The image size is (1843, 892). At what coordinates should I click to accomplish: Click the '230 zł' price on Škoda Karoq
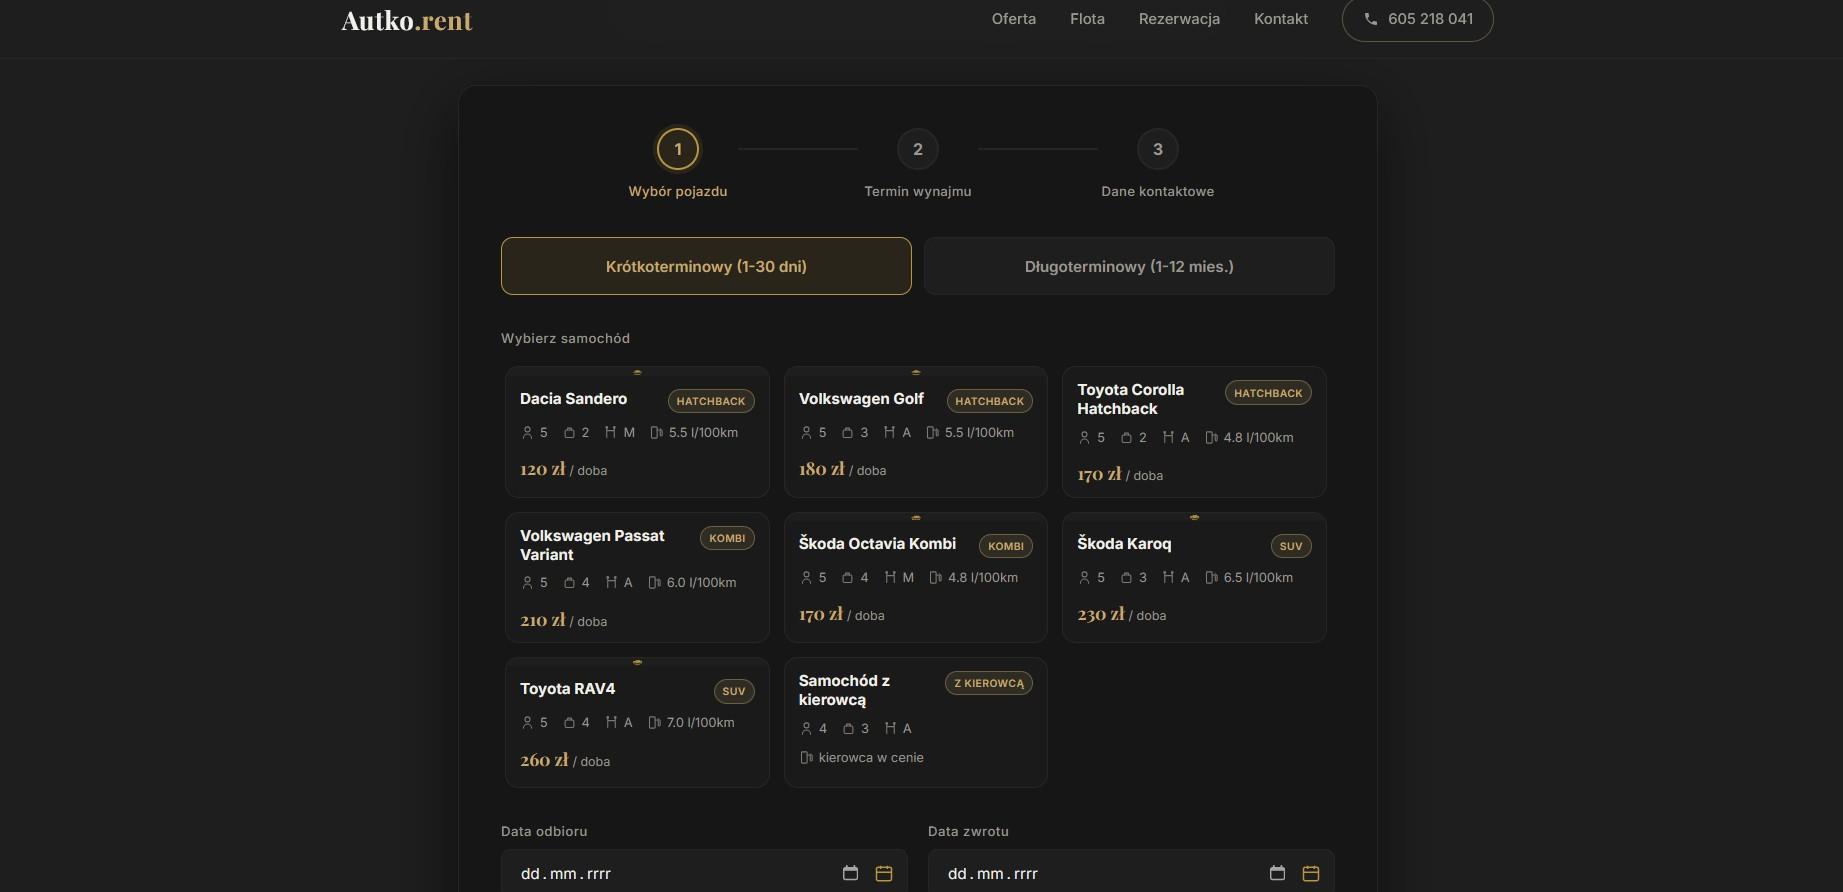[x=1101, y=614]
